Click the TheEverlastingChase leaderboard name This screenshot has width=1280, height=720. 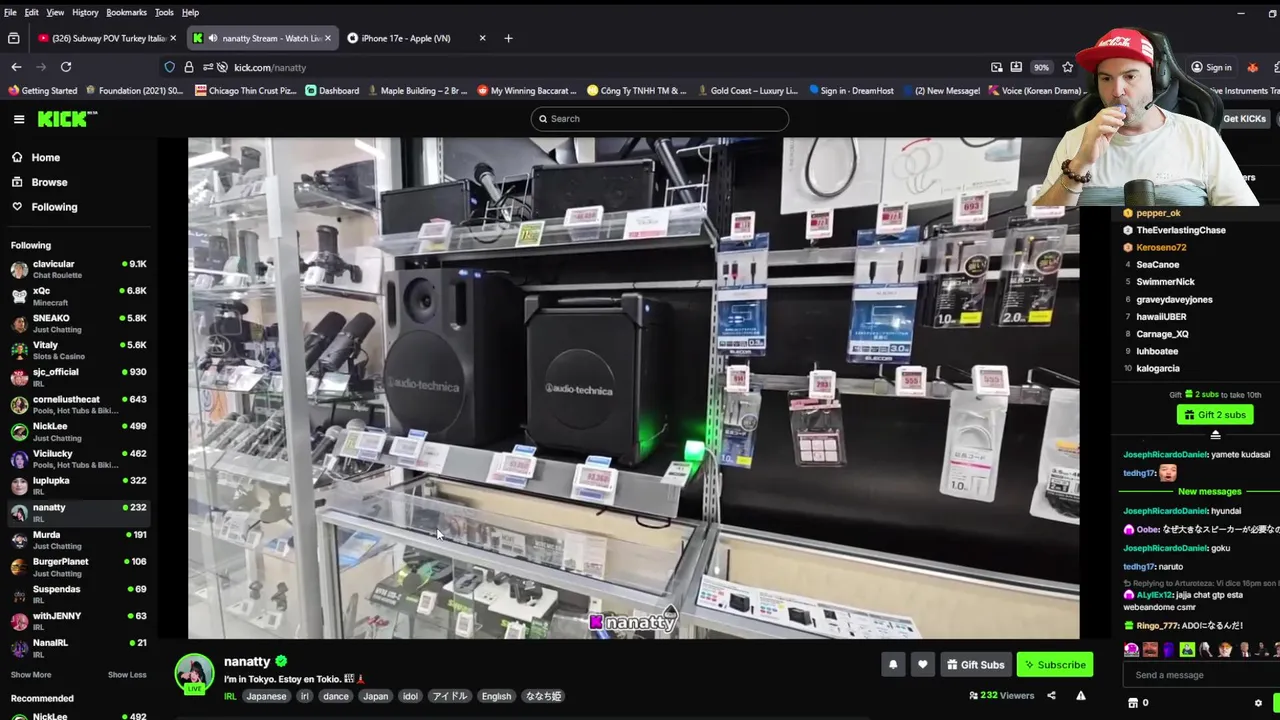pos(1181,230)
